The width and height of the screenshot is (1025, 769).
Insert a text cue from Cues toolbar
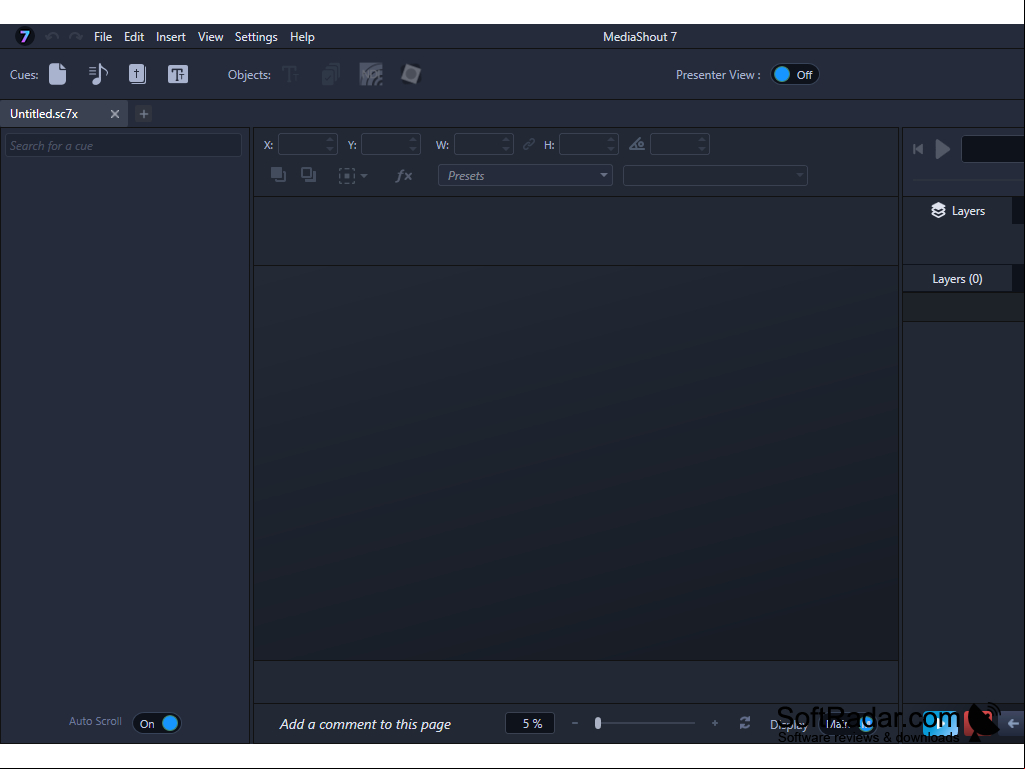coord(178,74)
